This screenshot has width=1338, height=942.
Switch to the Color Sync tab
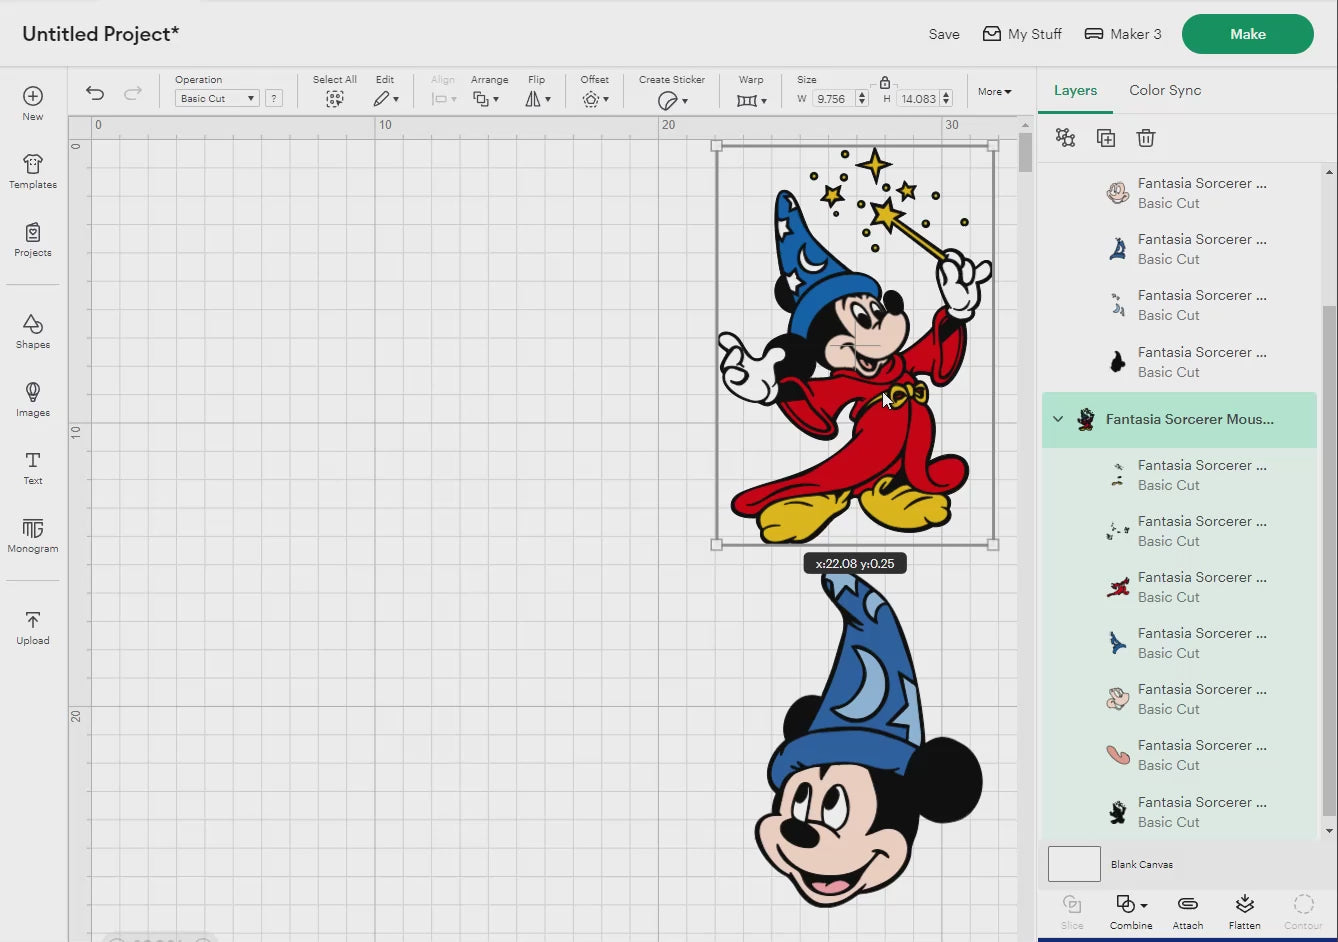point(1165,90)
